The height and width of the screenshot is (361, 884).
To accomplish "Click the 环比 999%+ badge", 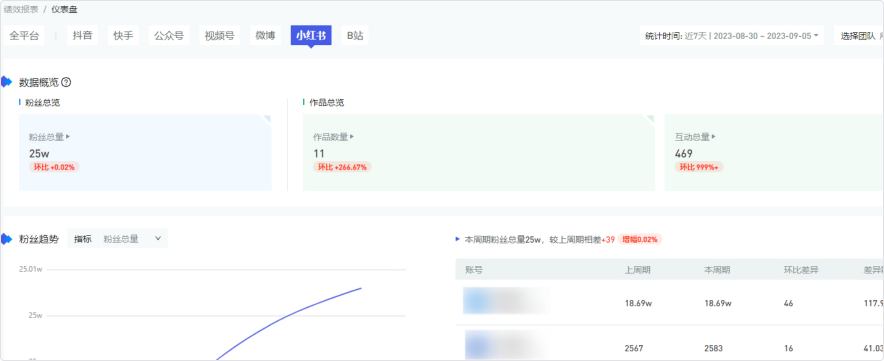I will pyautogui.click(x=699, y=167).
